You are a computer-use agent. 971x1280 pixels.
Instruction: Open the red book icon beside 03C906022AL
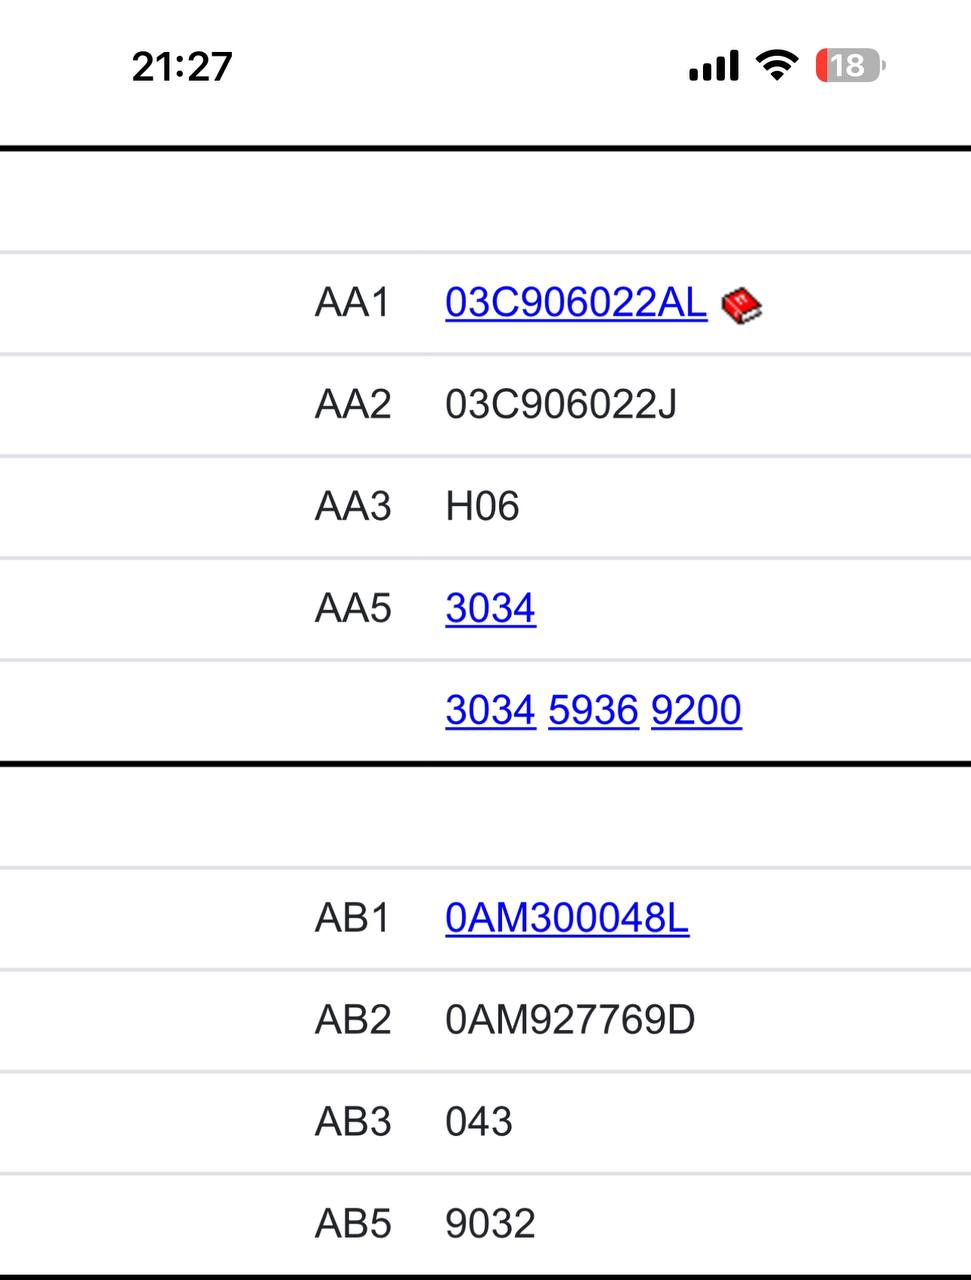[x=742, y=304]
